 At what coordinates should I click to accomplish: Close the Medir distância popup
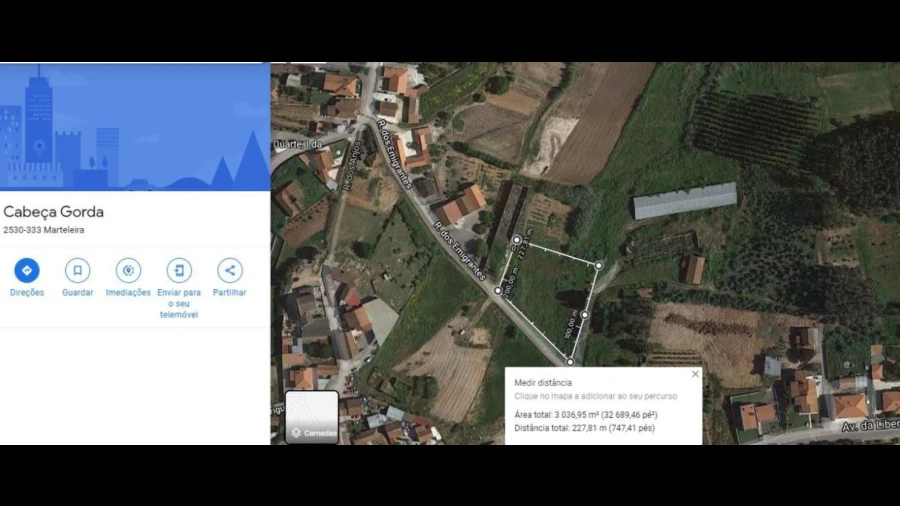point(695,374)
